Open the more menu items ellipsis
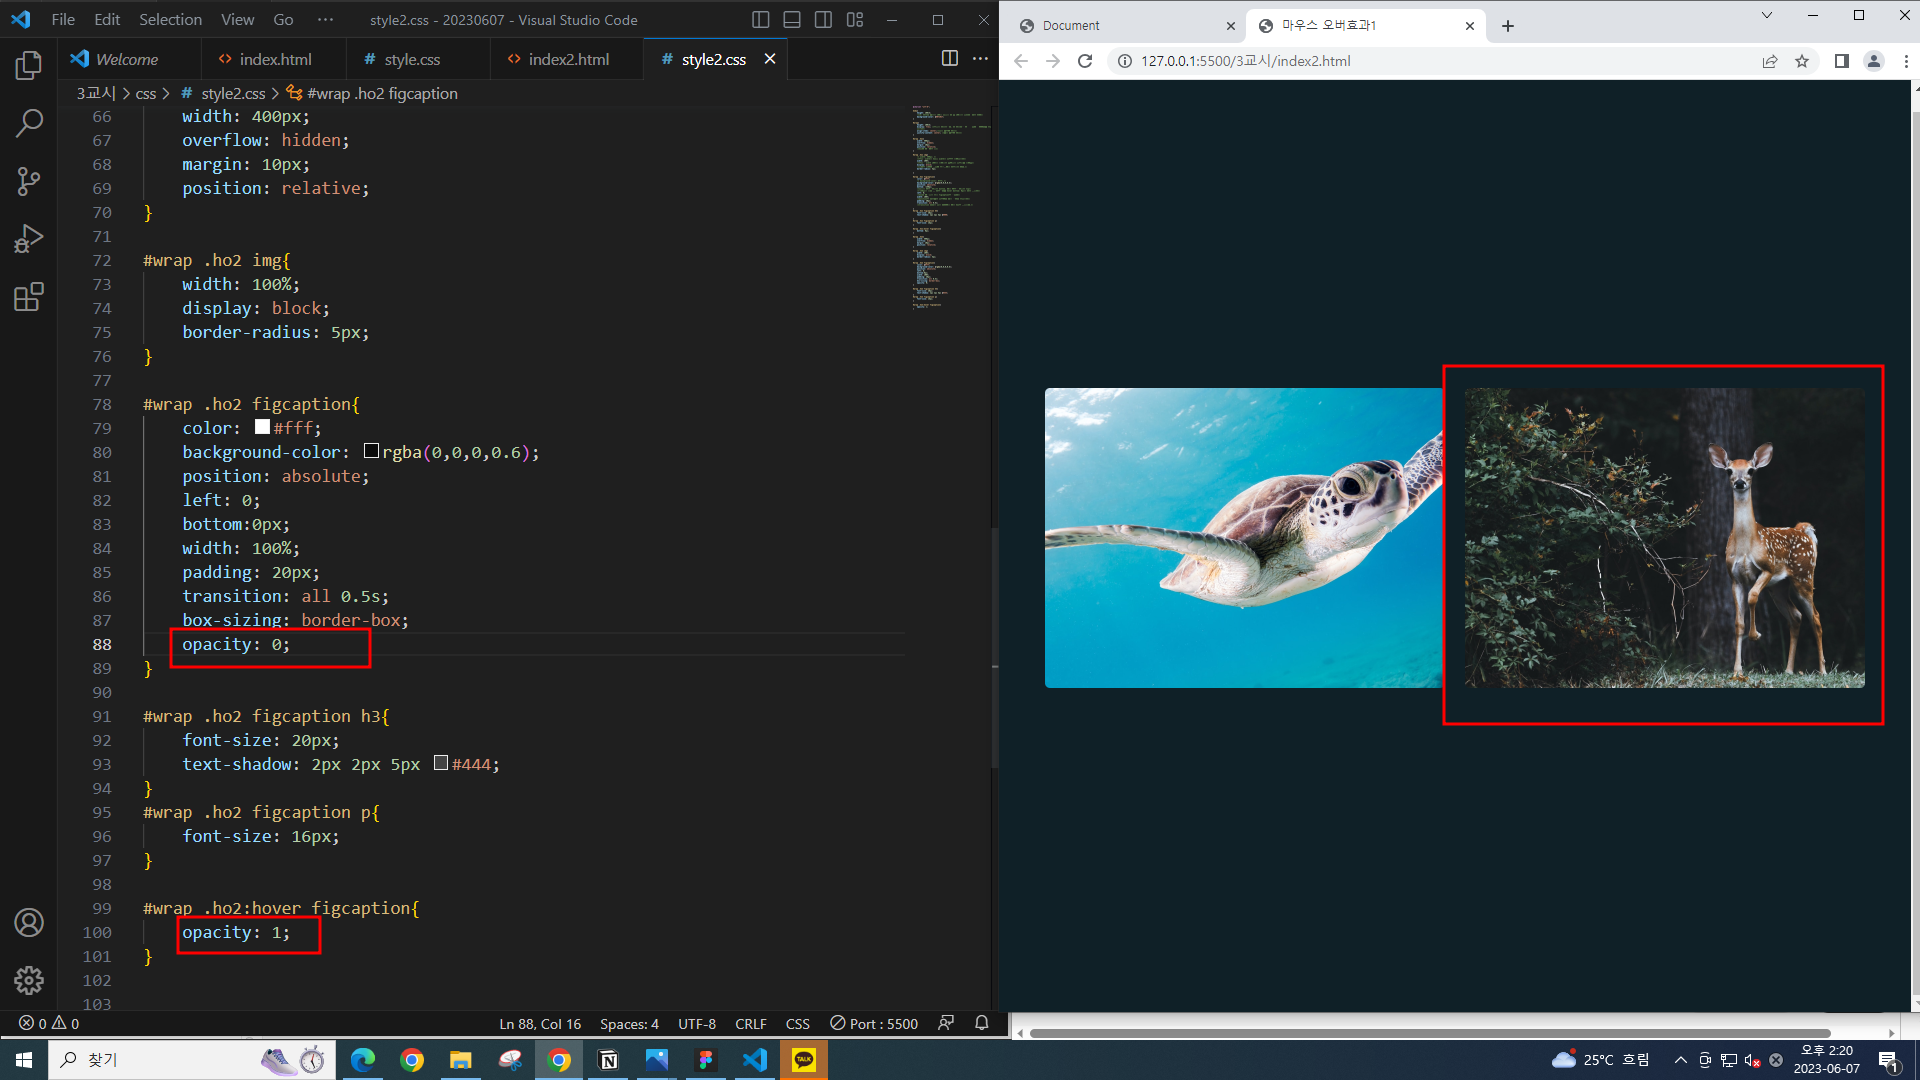This screenshot has width=1920, height=1080. tap(325, 20)
